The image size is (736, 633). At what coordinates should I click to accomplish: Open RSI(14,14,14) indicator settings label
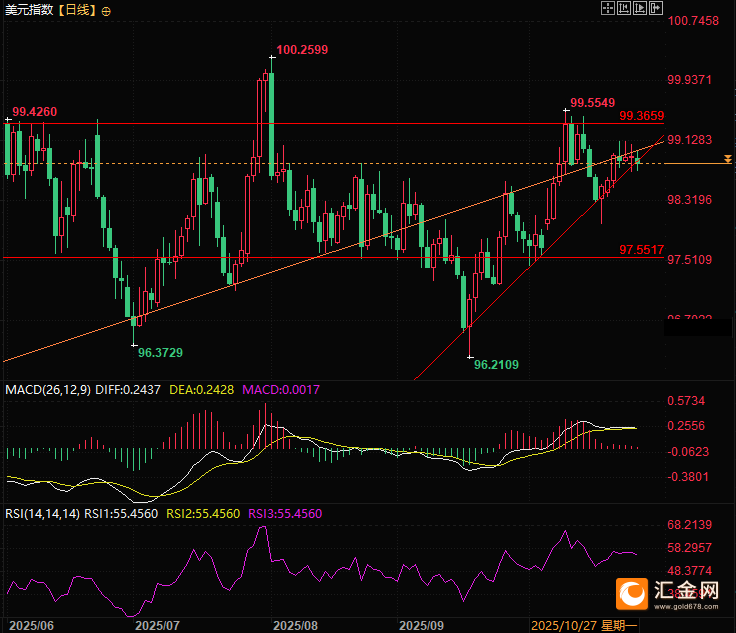pyautogui.click(x=40, y=513)
